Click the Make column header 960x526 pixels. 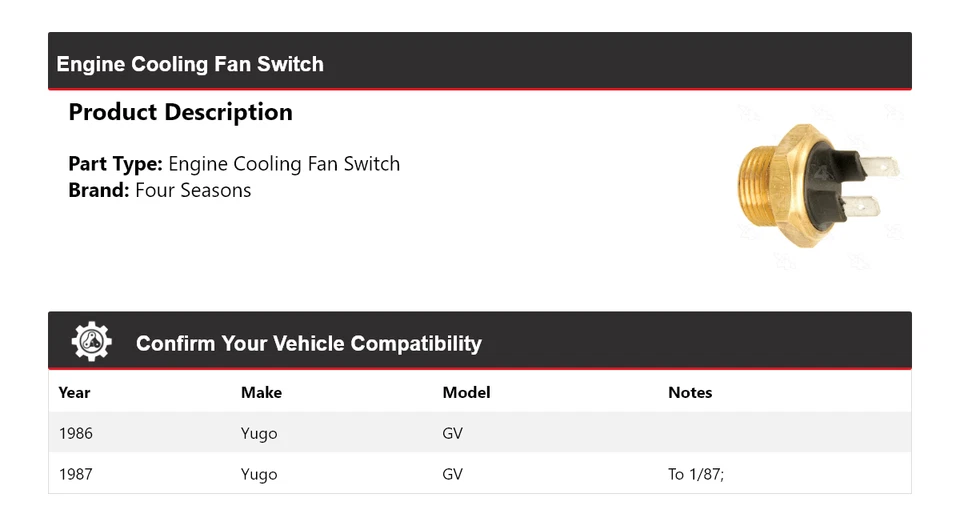(x=261, y=393)
